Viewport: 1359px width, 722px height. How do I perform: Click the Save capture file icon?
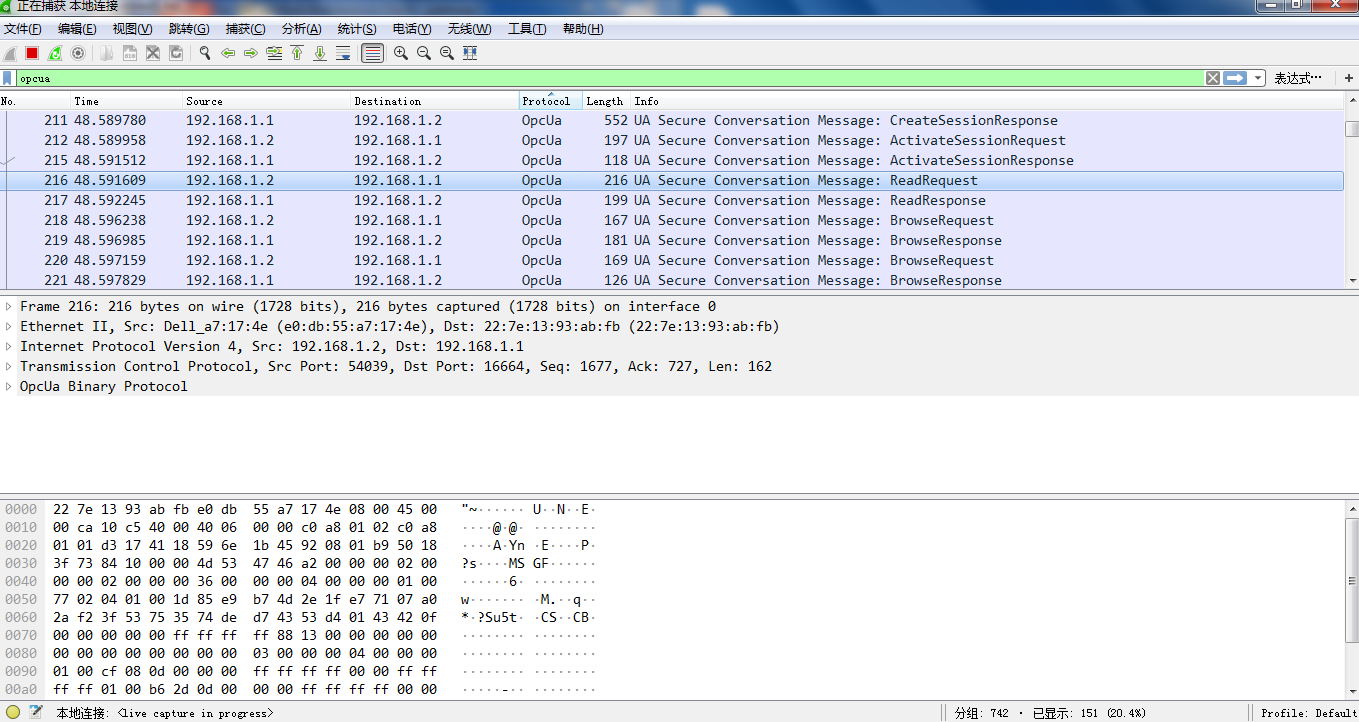pos(130,53)
